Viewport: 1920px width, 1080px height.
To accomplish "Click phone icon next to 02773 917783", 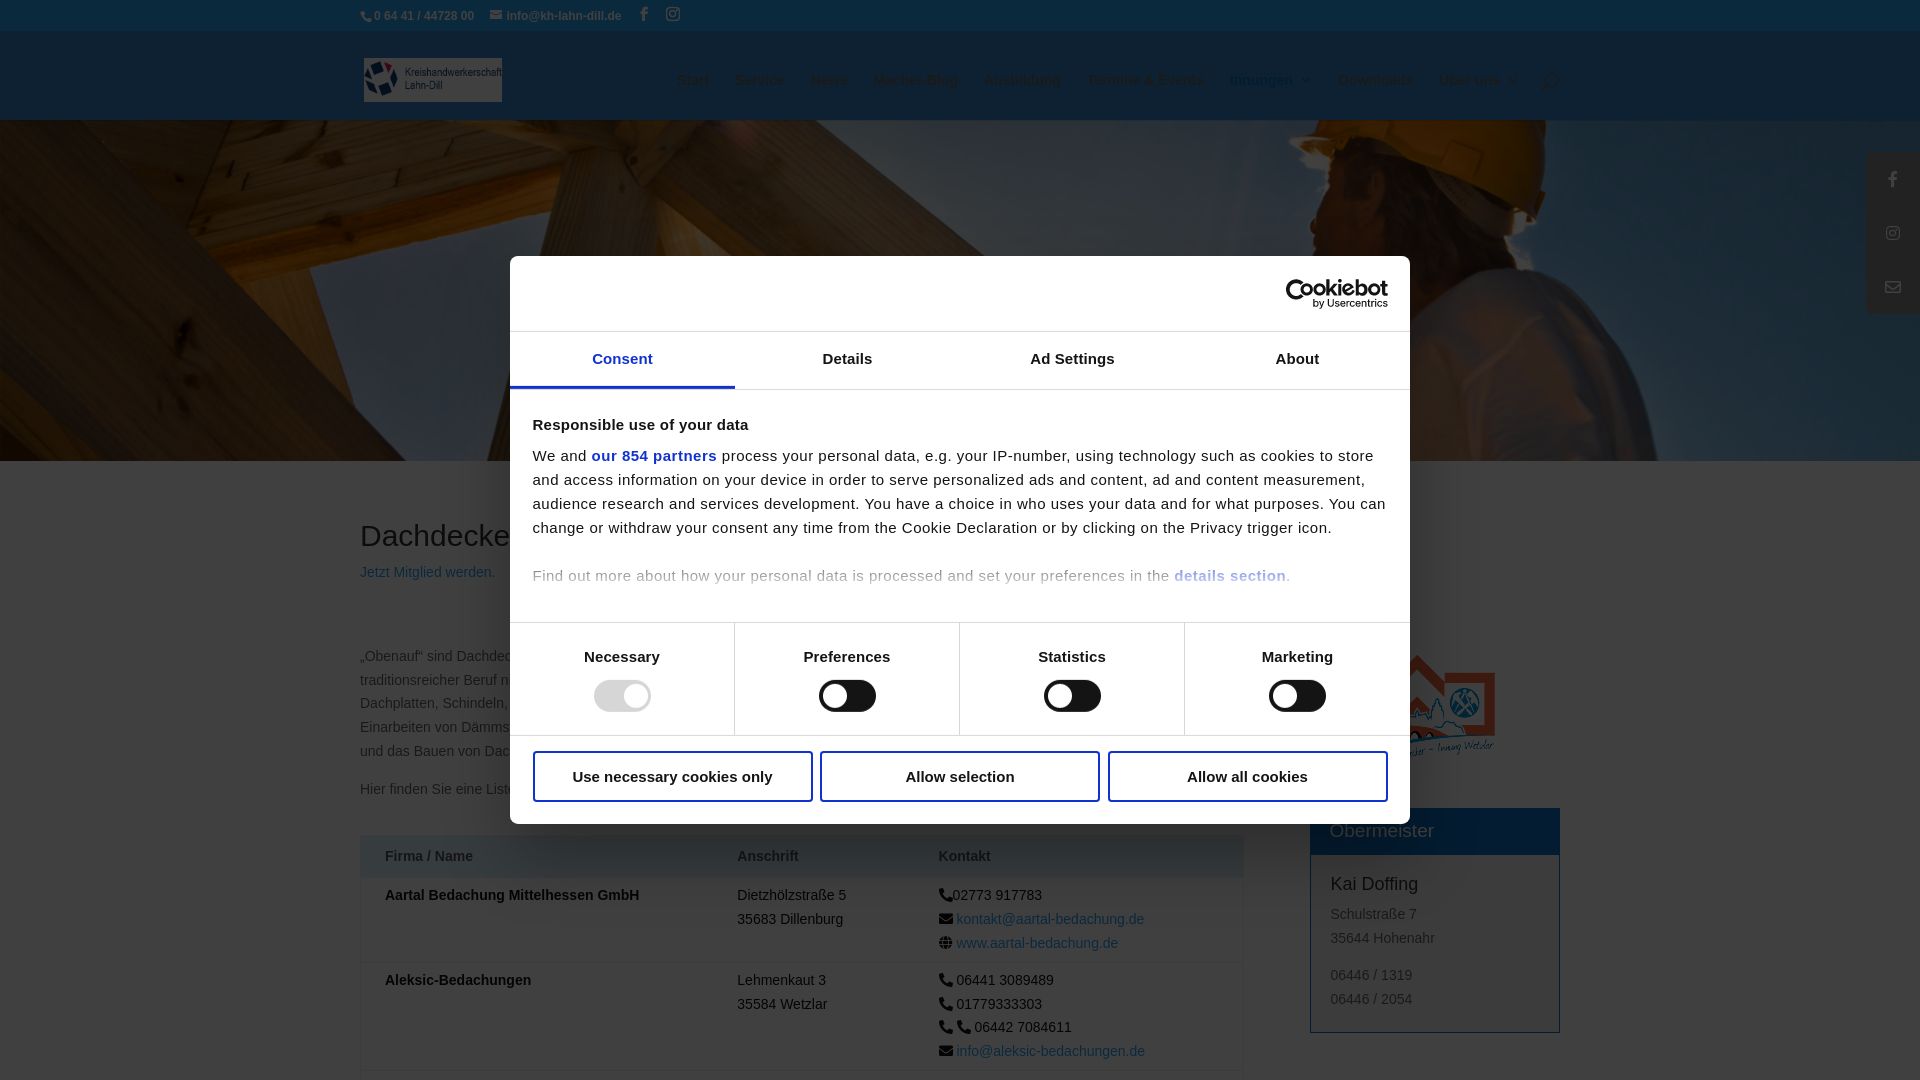I will tap(945, 895).
